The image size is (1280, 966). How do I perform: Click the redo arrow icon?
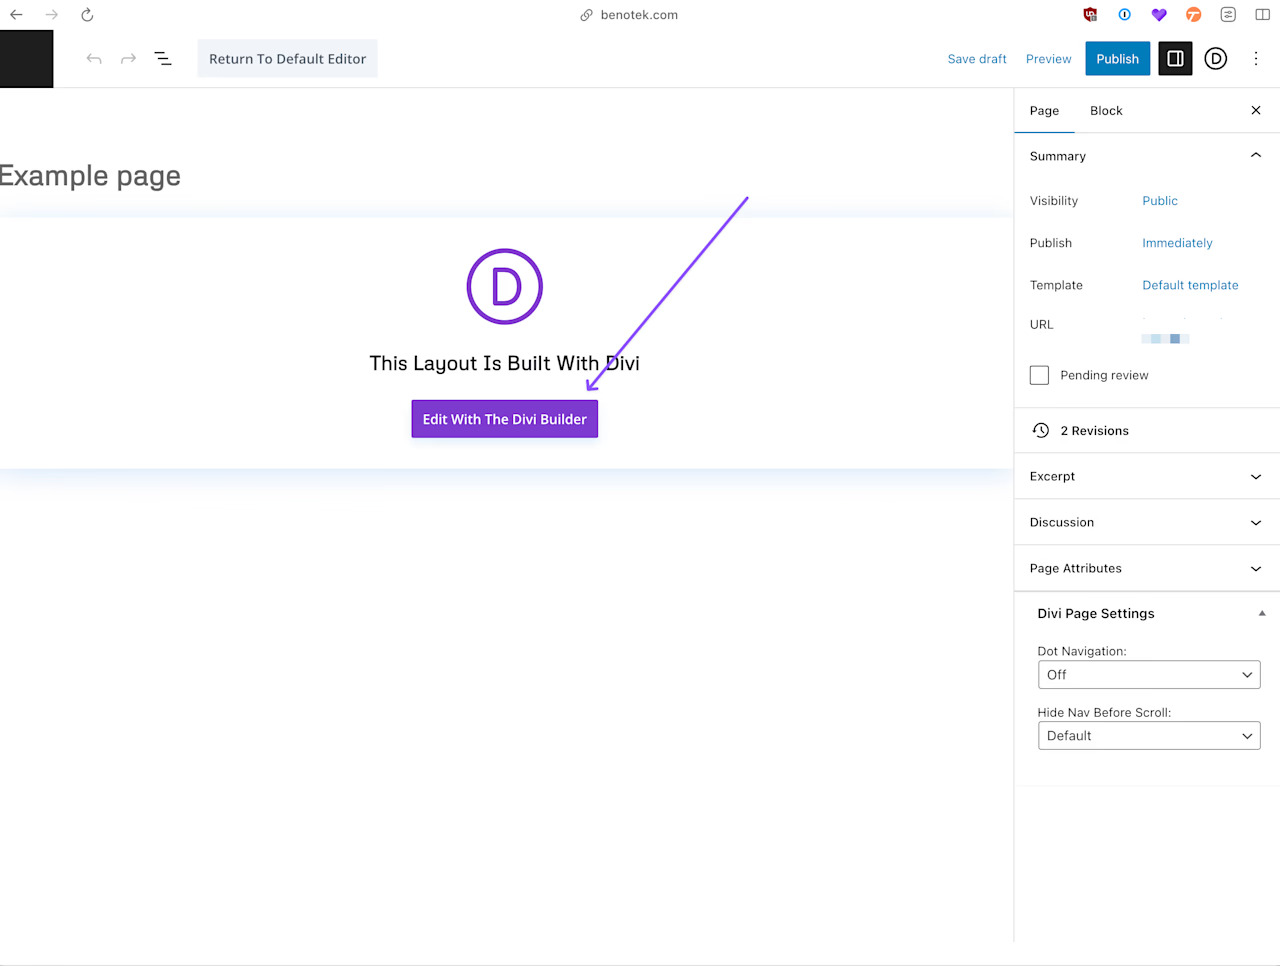[x=128, y=59]
